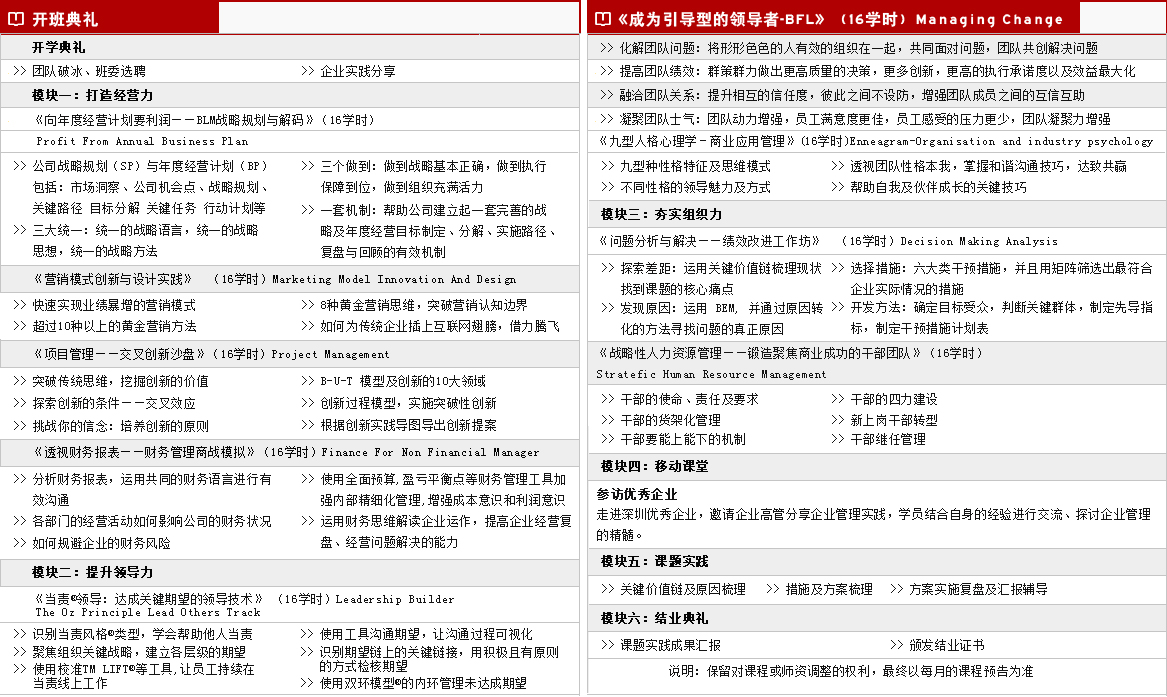Screen dimensions: 1167x697
Task: Select the line 课题实践成果汇报
Action: coord(670,645)
